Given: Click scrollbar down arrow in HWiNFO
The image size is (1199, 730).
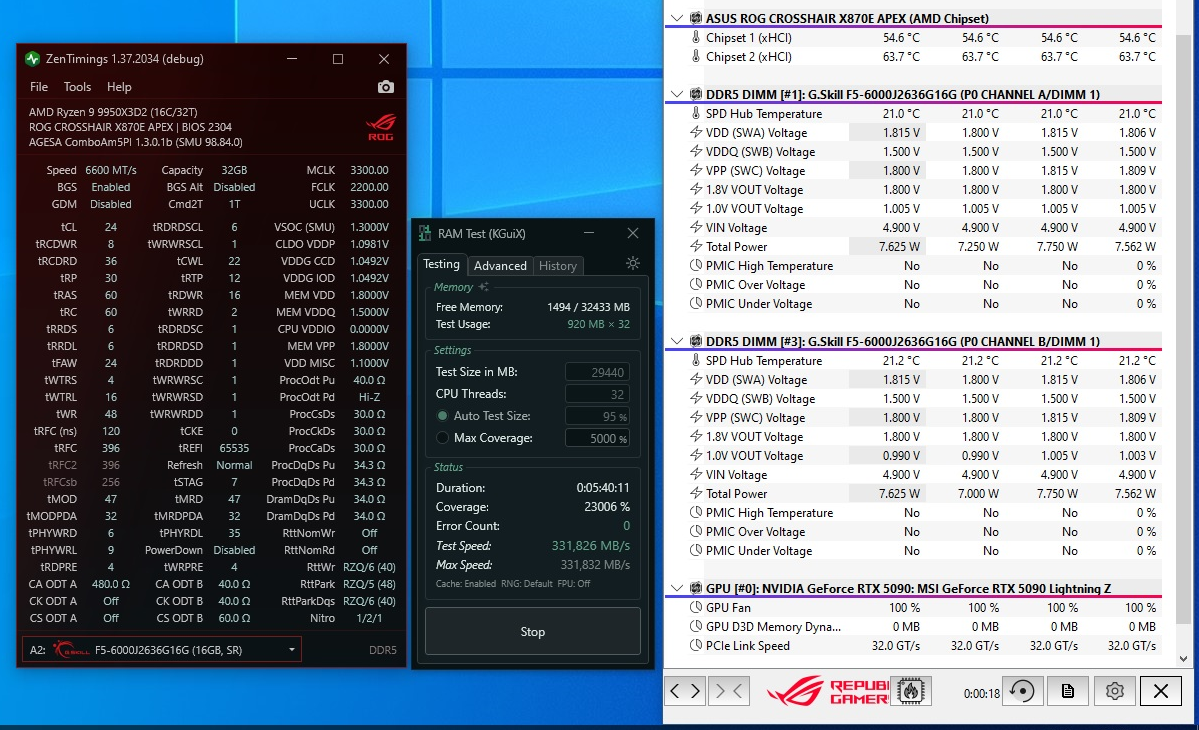Looking at the screenshot, I should tap(1184, 658).
